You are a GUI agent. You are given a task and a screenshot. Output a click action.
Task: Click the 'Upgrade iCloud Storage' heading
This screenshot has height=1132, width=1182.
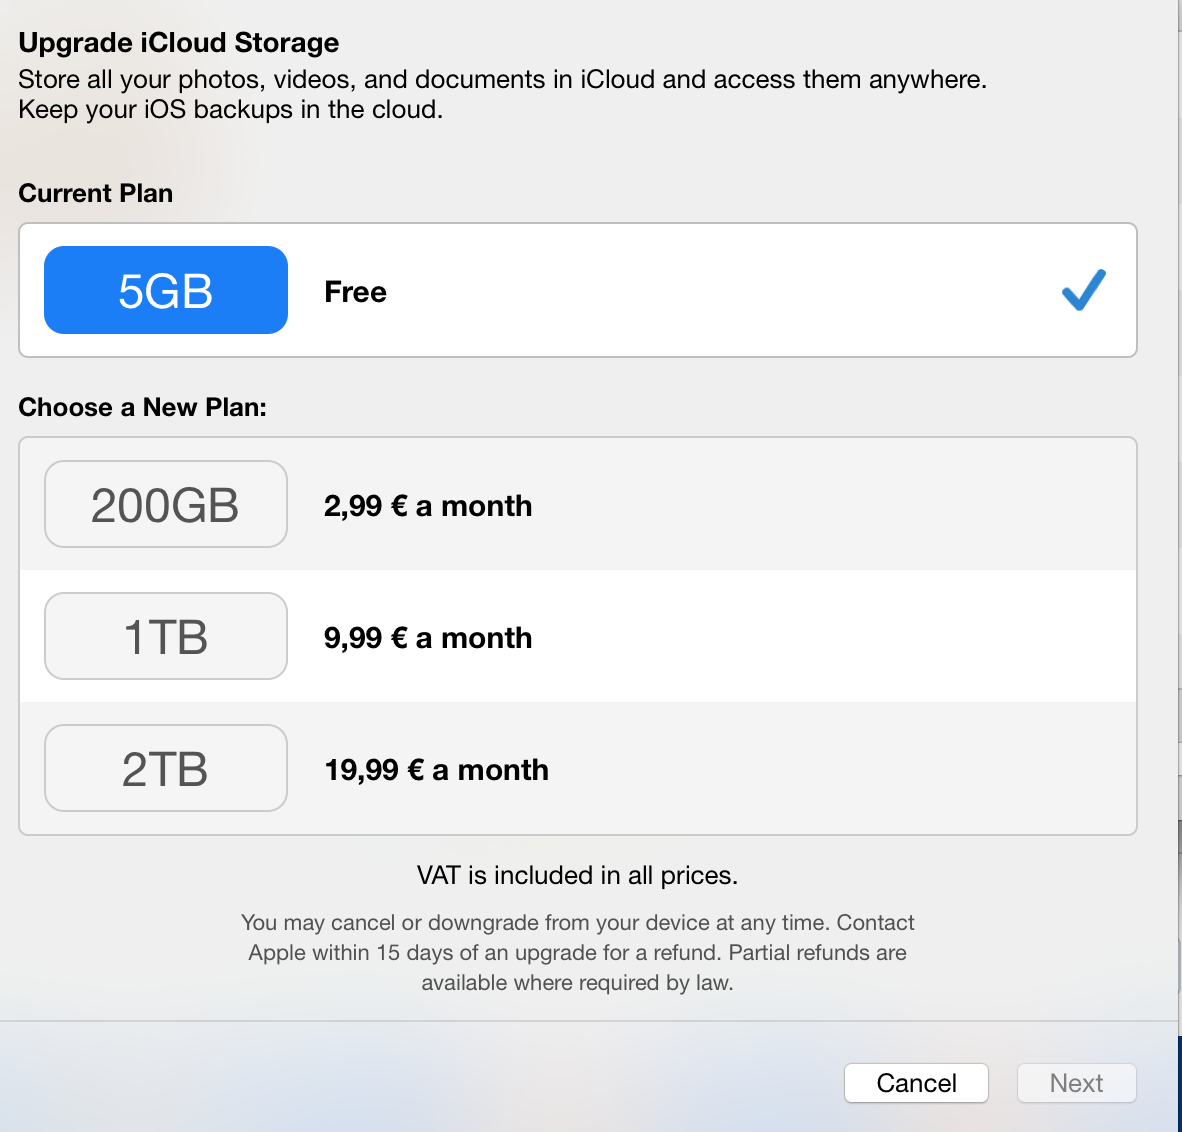tap(179, 42)
